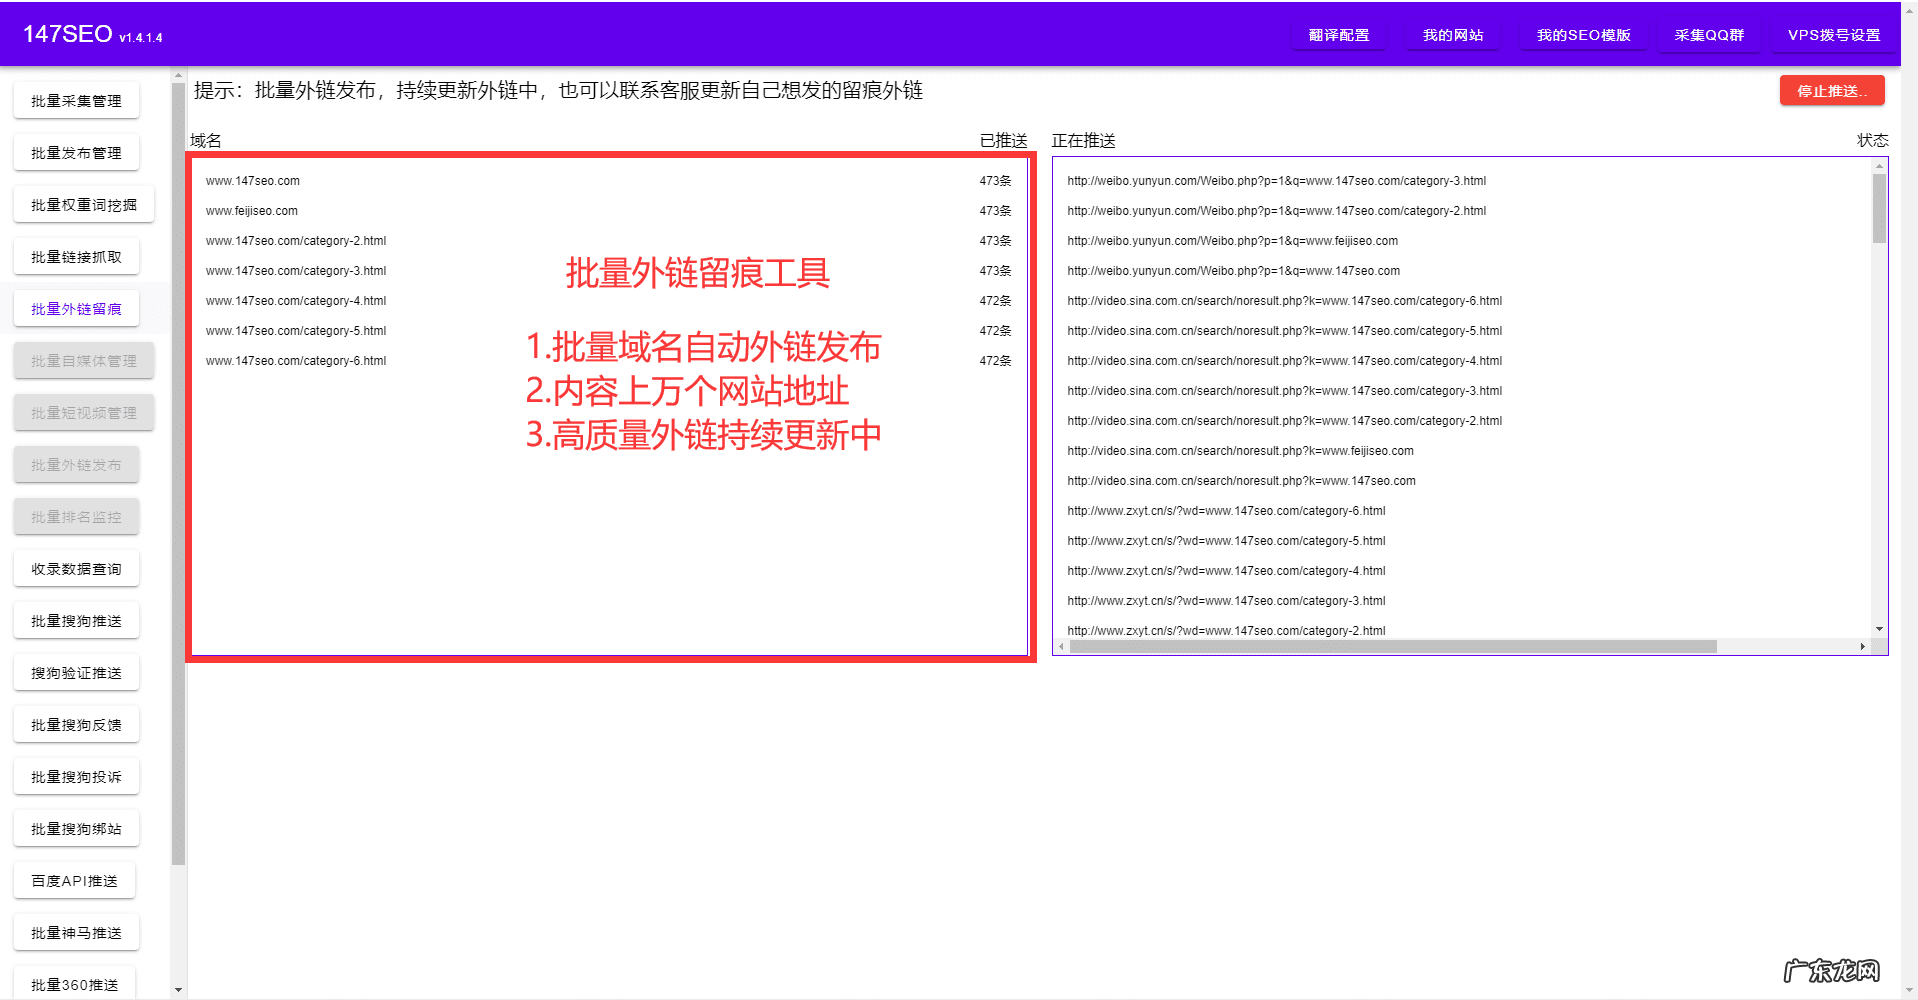This screenshot has height=1000, width=1918.
Task: Click the www.feijiseo.com domain entry
Action: coord(251,210)
